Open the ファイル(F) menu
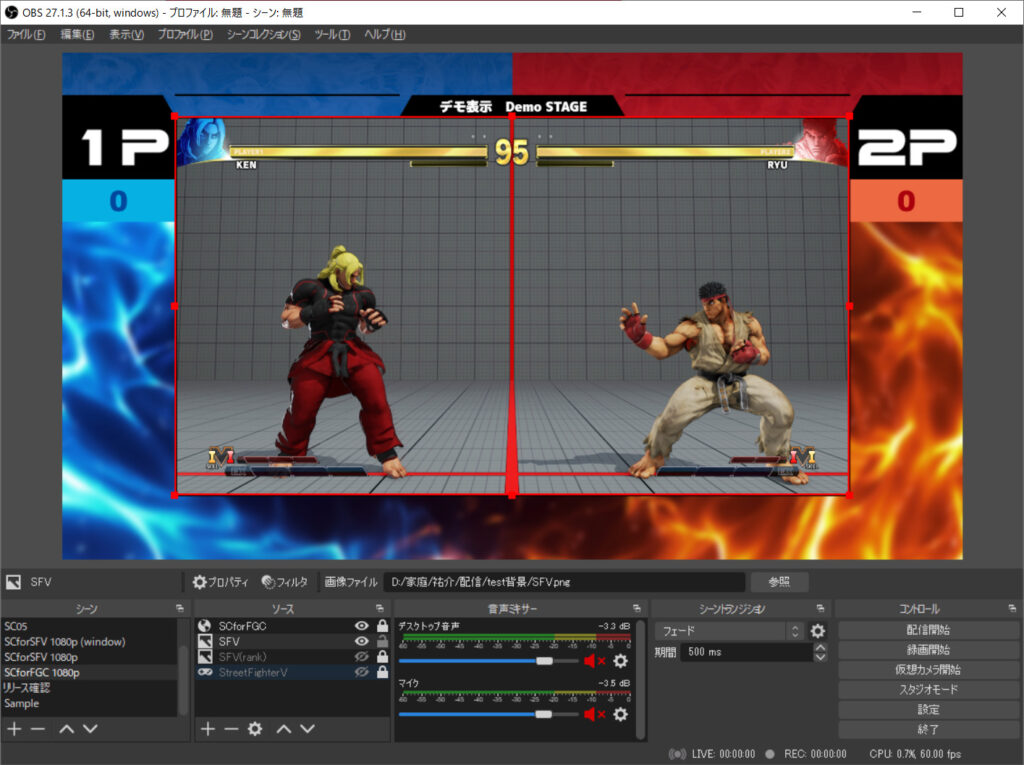The width and height of the screenshot is (1024, 765). tap(26, 35)
